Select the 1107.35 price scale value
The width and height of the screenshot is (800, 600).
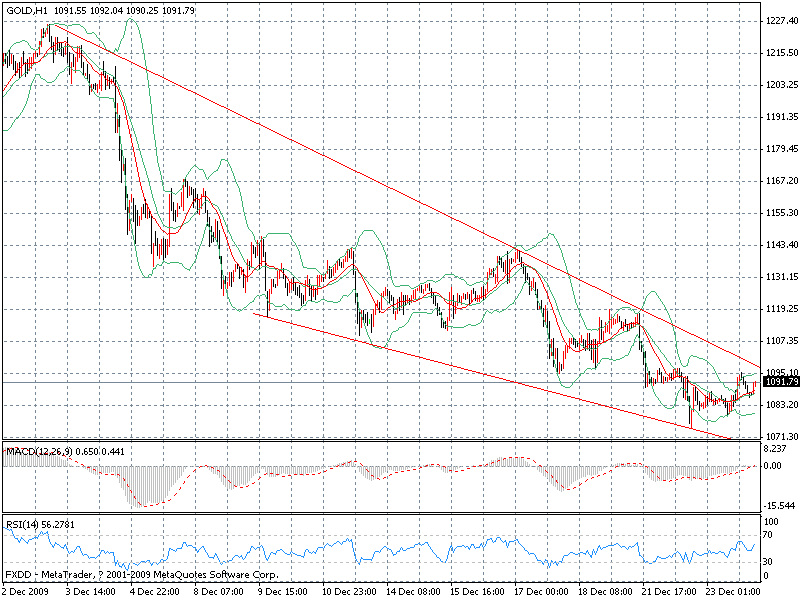(x=782, y=341)
